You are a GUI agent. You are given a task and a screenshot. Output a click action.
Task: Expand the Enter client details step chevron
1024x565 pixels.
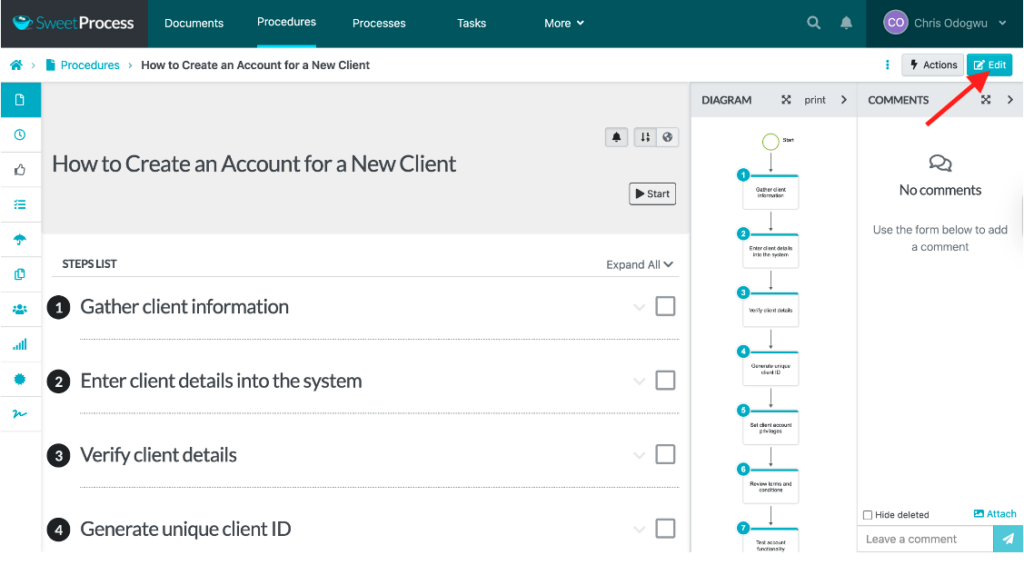[x=639, y=381]
